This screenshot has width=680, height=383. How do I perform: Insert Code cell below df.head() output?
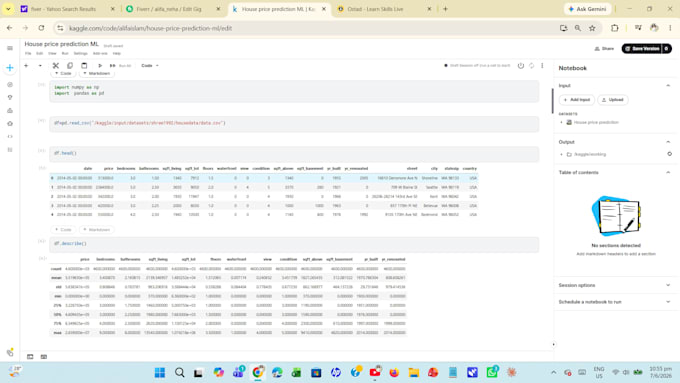63,229
